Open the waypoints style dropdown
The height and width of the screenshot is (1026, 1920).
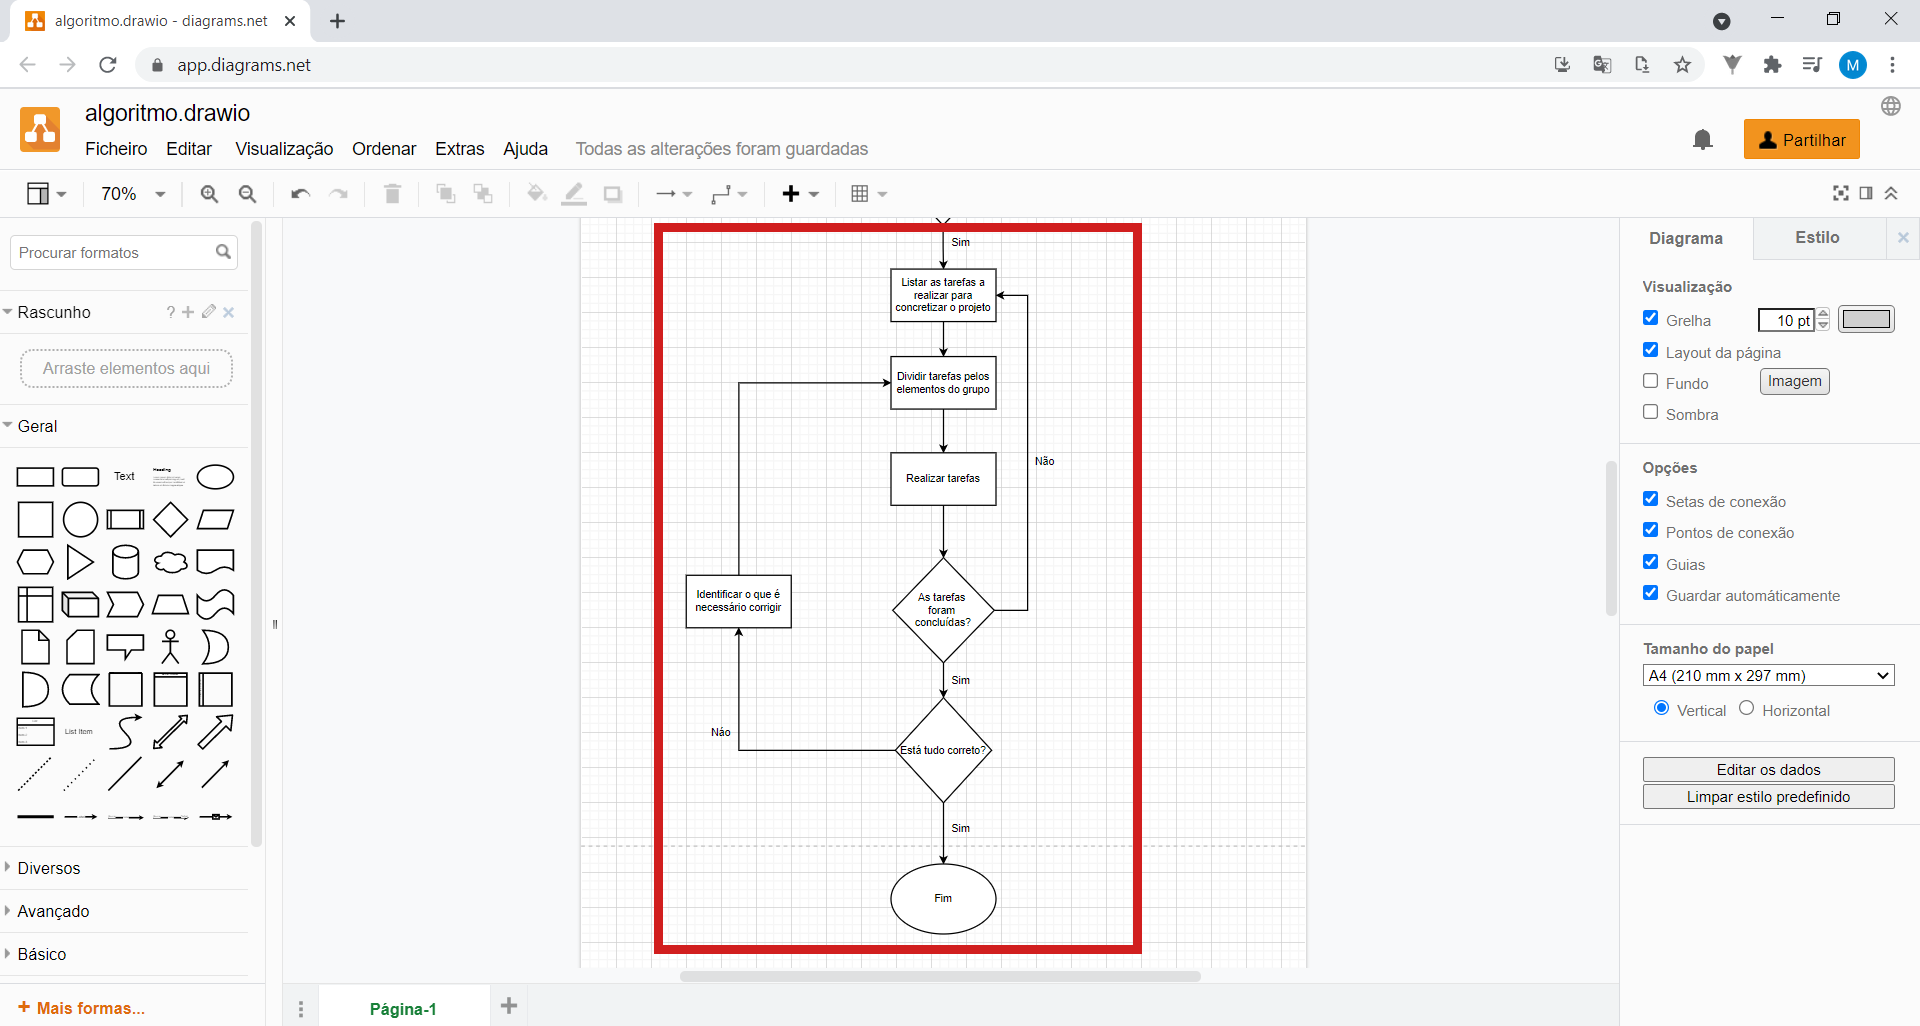tap(729, 194)
